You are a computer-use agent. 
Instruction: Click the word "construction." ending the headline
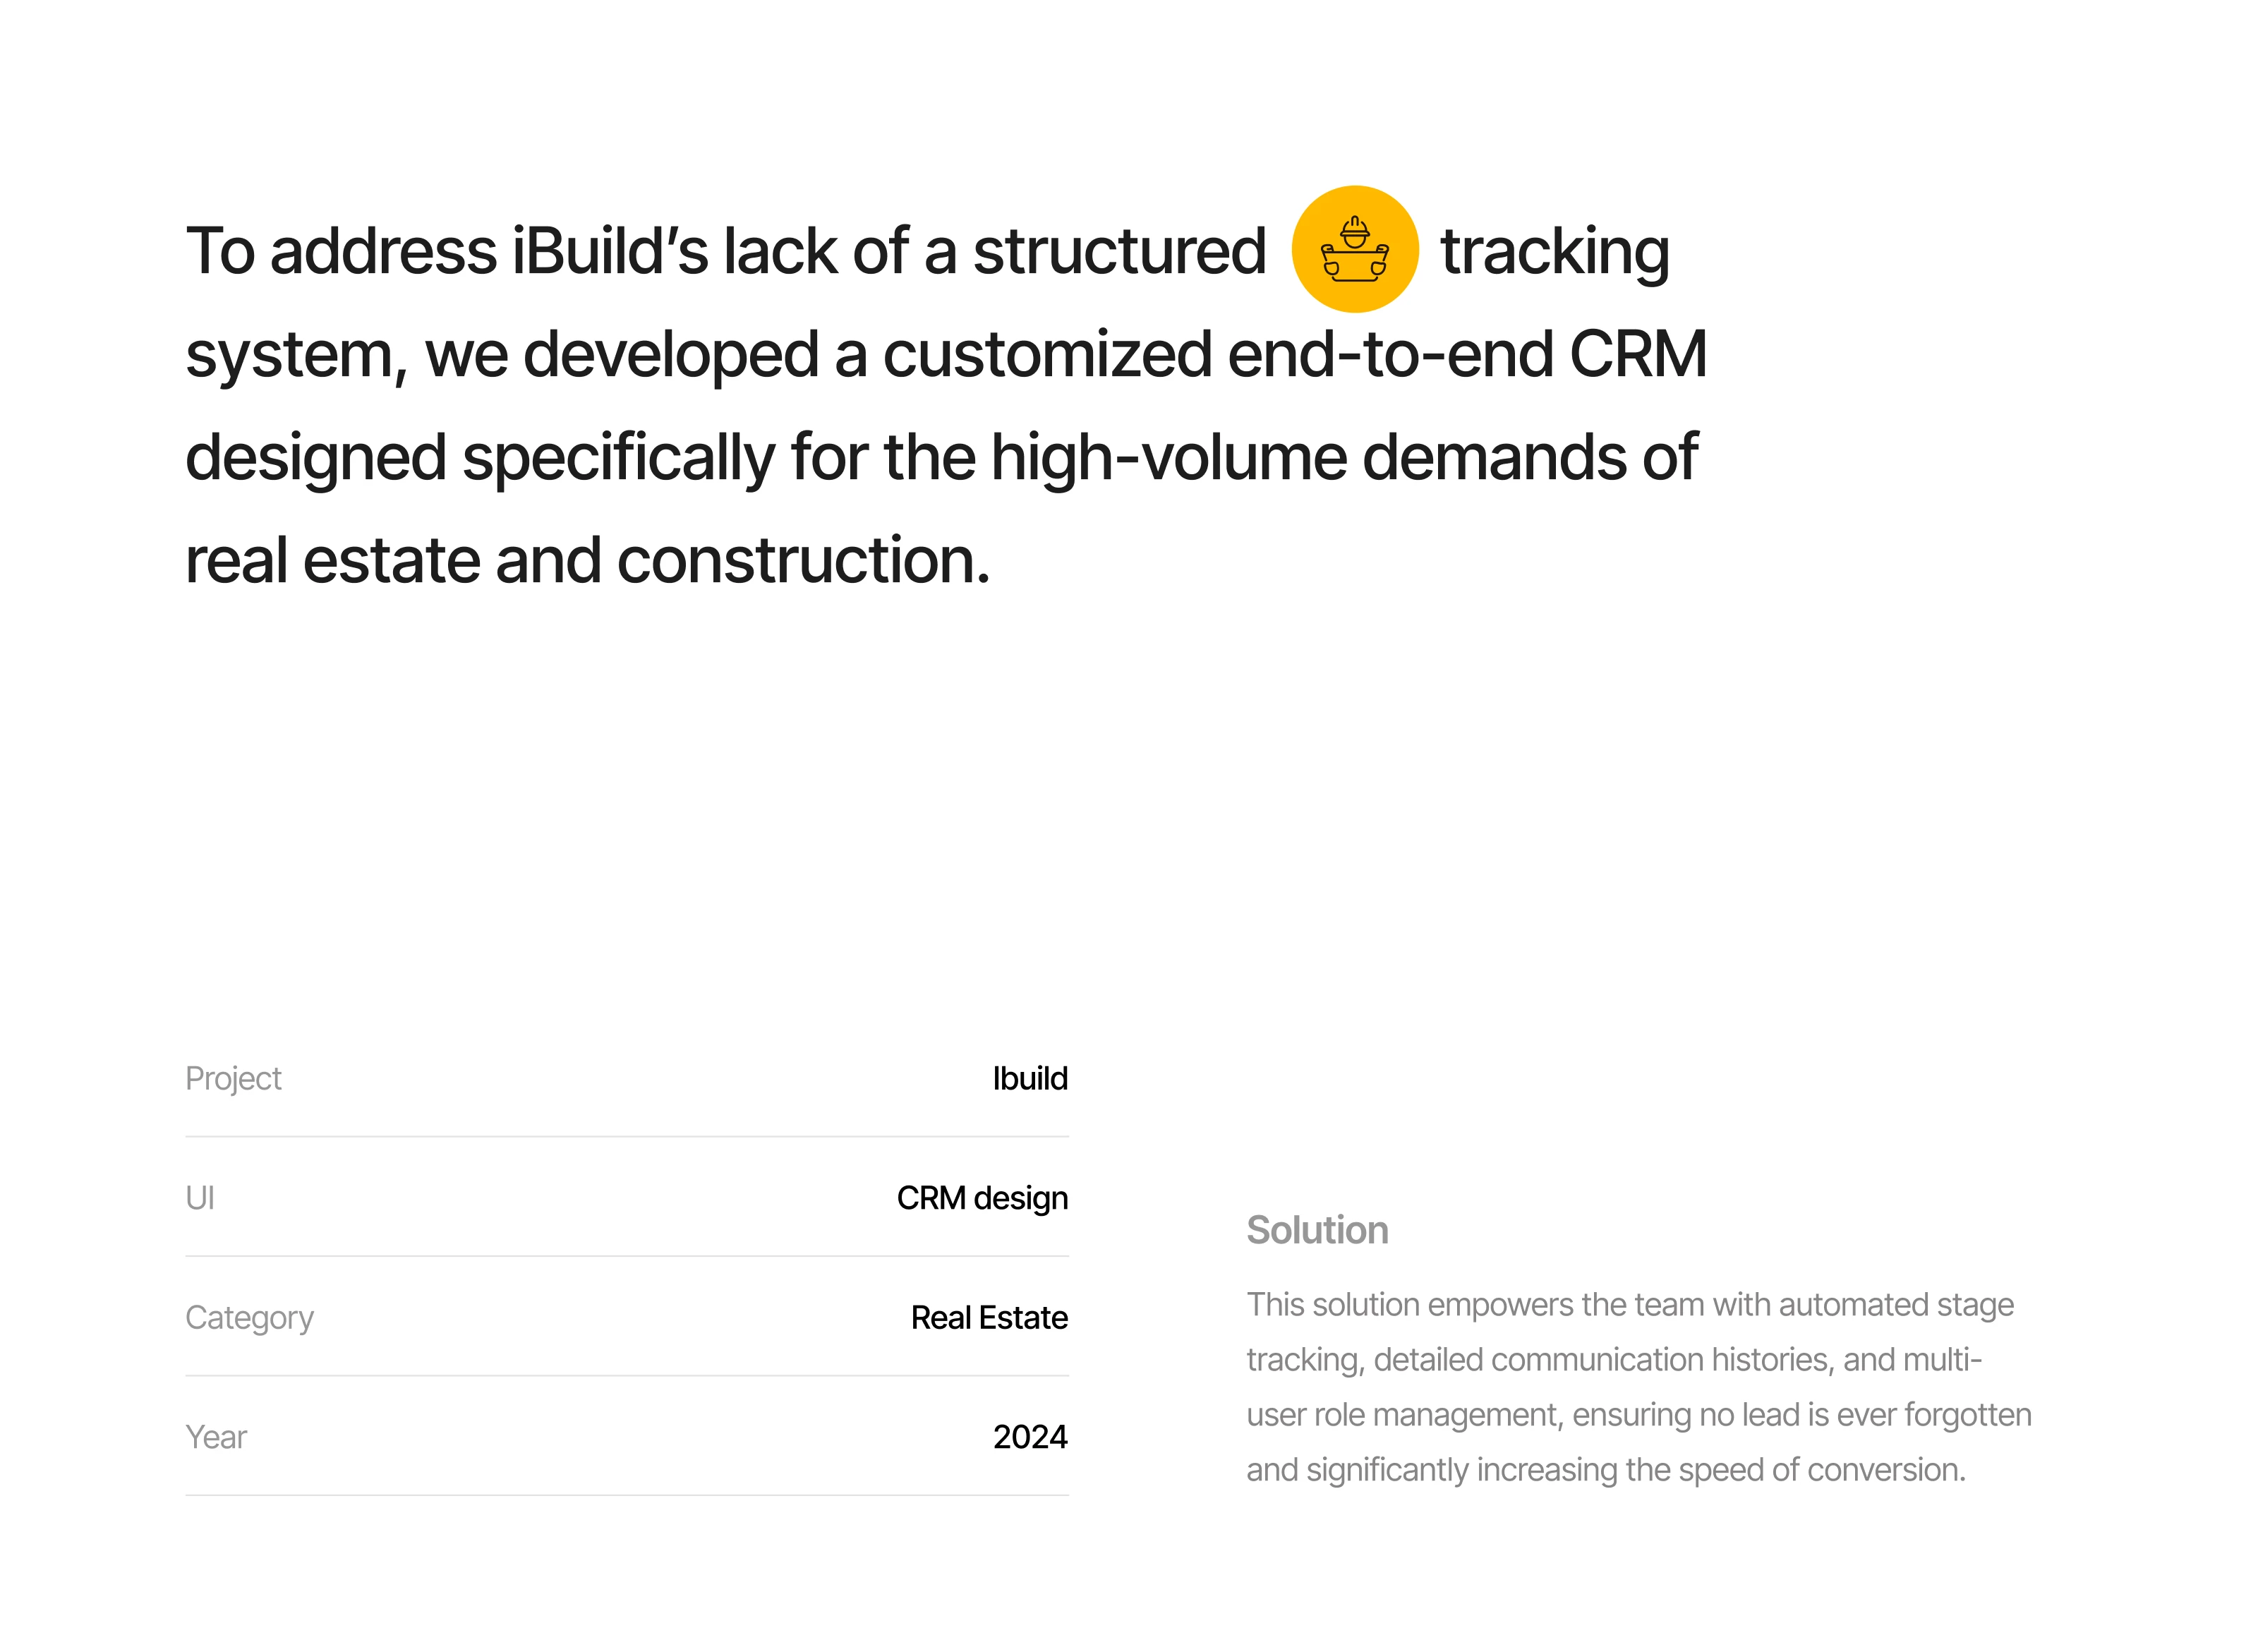803,560
